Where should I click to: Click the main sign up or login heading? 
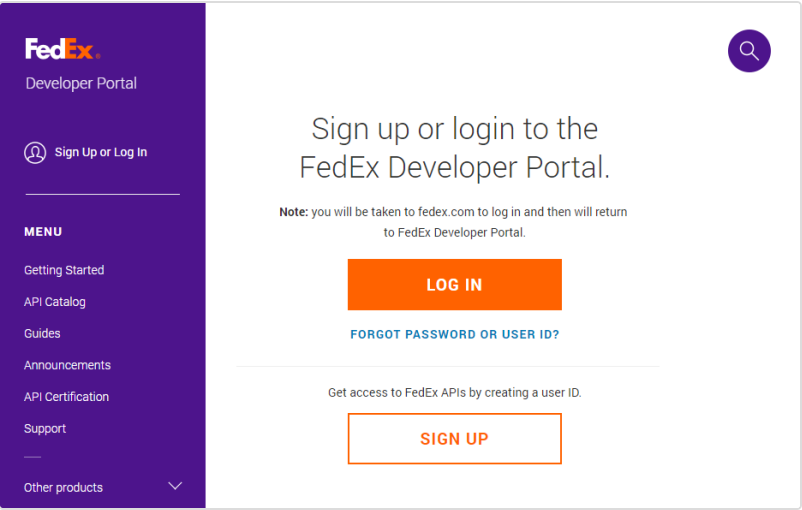(x=454, y=148)
